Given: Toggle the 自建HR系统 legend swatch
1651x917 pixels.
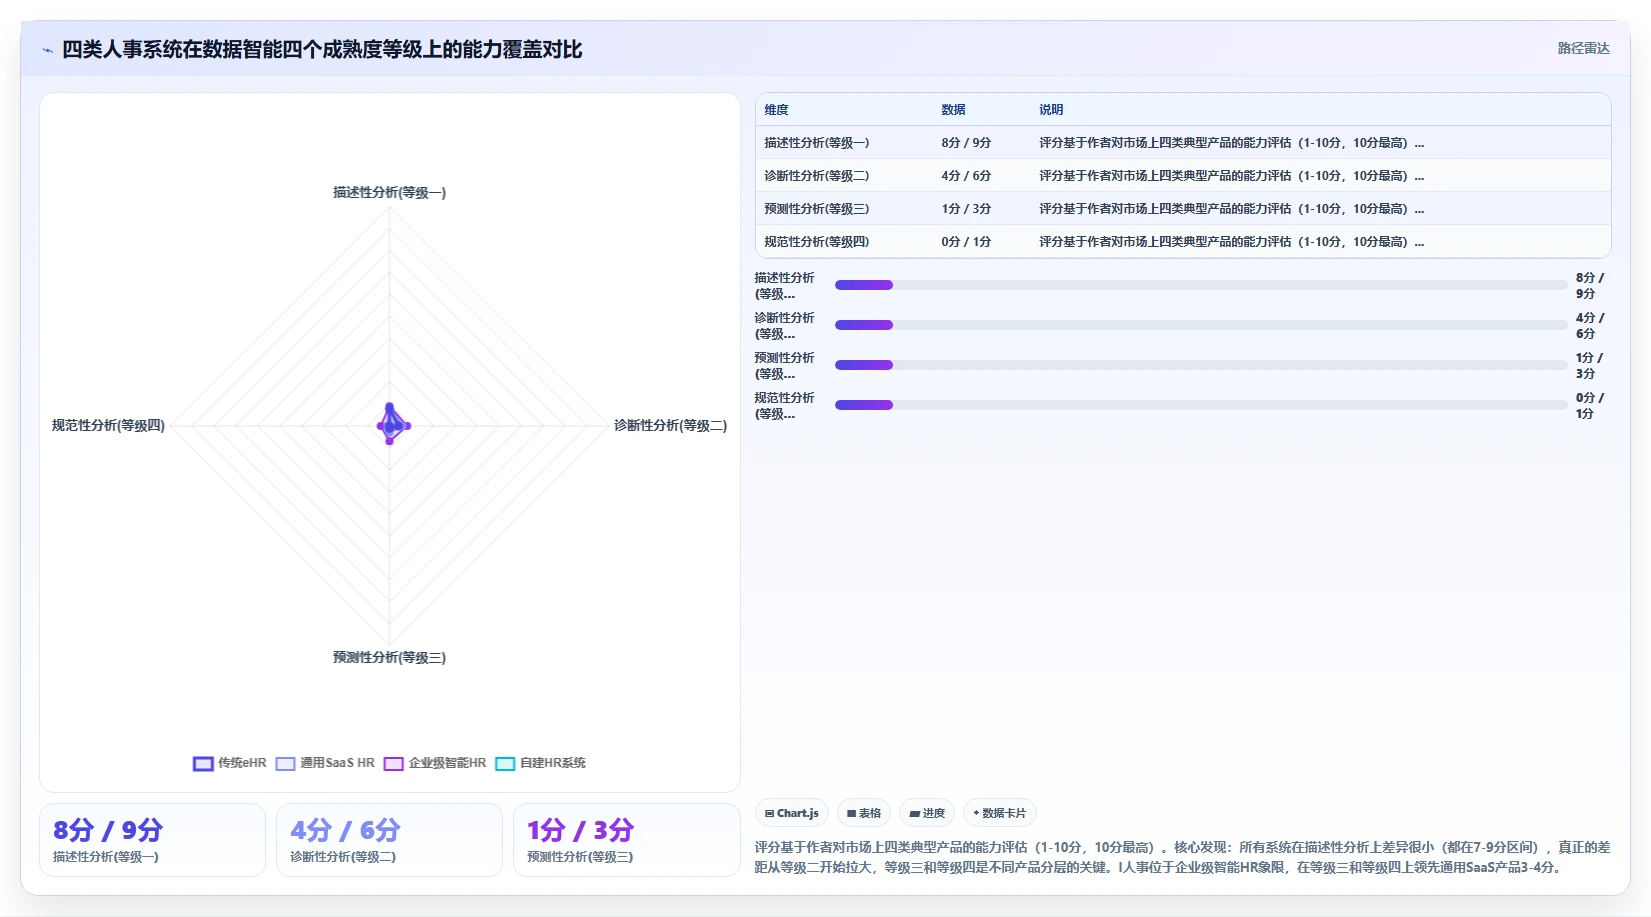Looking at the screenshot, I should (x=505, y=763).
